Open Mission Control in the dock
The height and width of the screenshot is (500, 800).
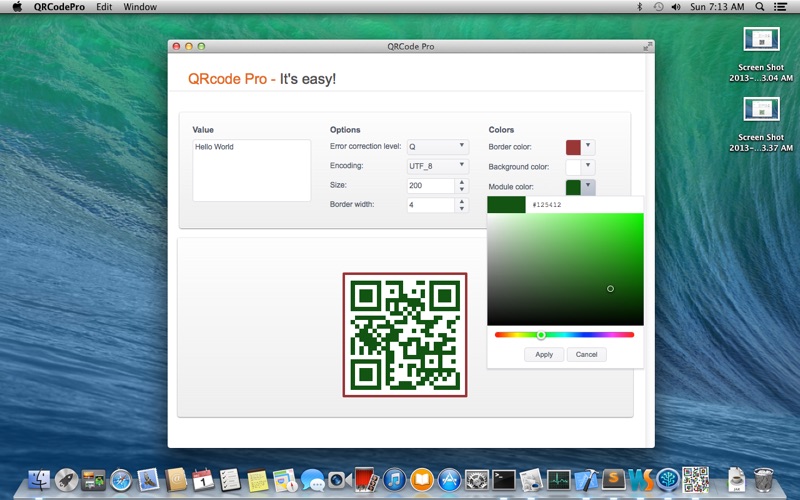[93, 480]
